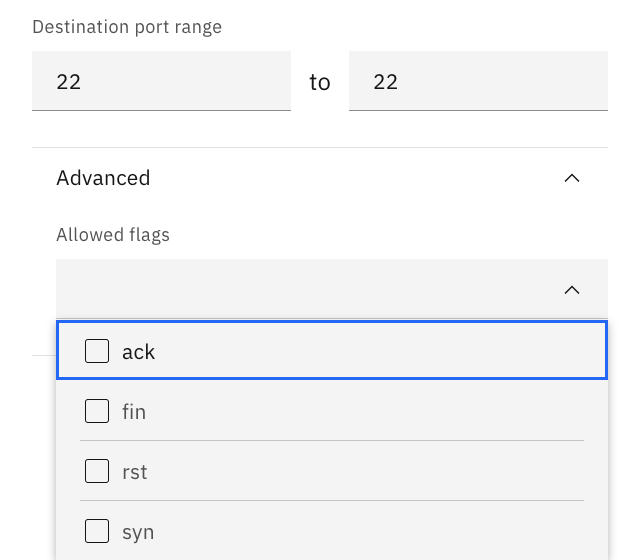Click the 'to' text between port fields
Viewport: 640px width, 560px height.
pyautogui.click(x=320, y=82)
